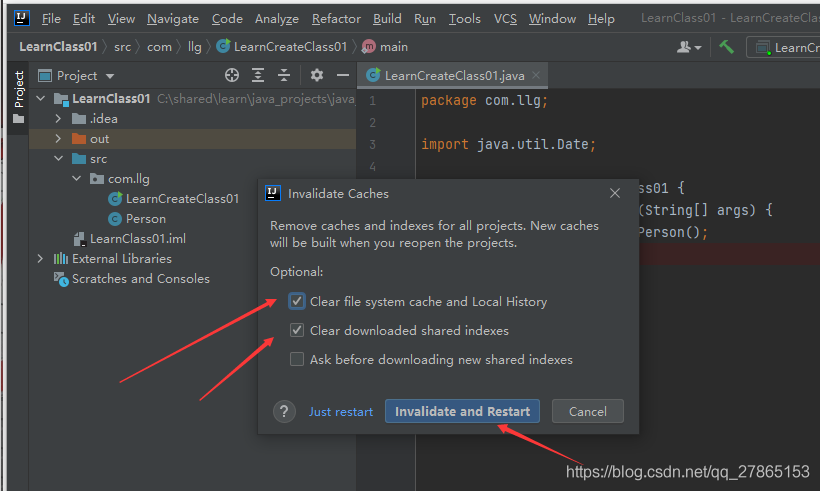The image size is (820, 491).
Task: Click Expand All icon in Project panel
Action: tap(258, 75)
